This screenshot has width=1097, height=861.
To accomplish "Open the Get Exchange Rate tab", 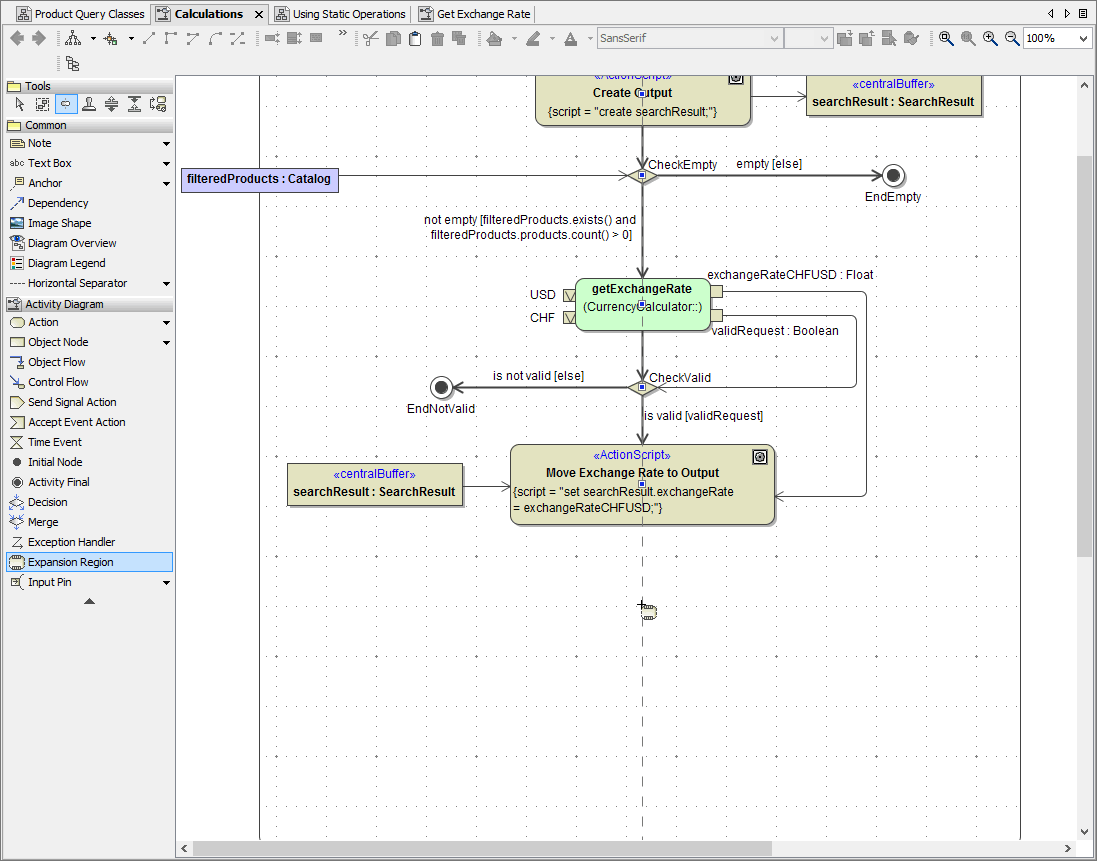I will pos(482,14).
